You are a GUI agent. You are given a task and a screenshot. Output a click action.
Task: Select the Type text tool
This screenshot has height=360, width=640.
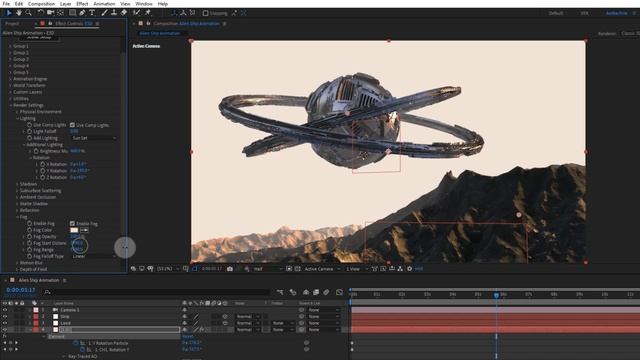click(92, 13)
